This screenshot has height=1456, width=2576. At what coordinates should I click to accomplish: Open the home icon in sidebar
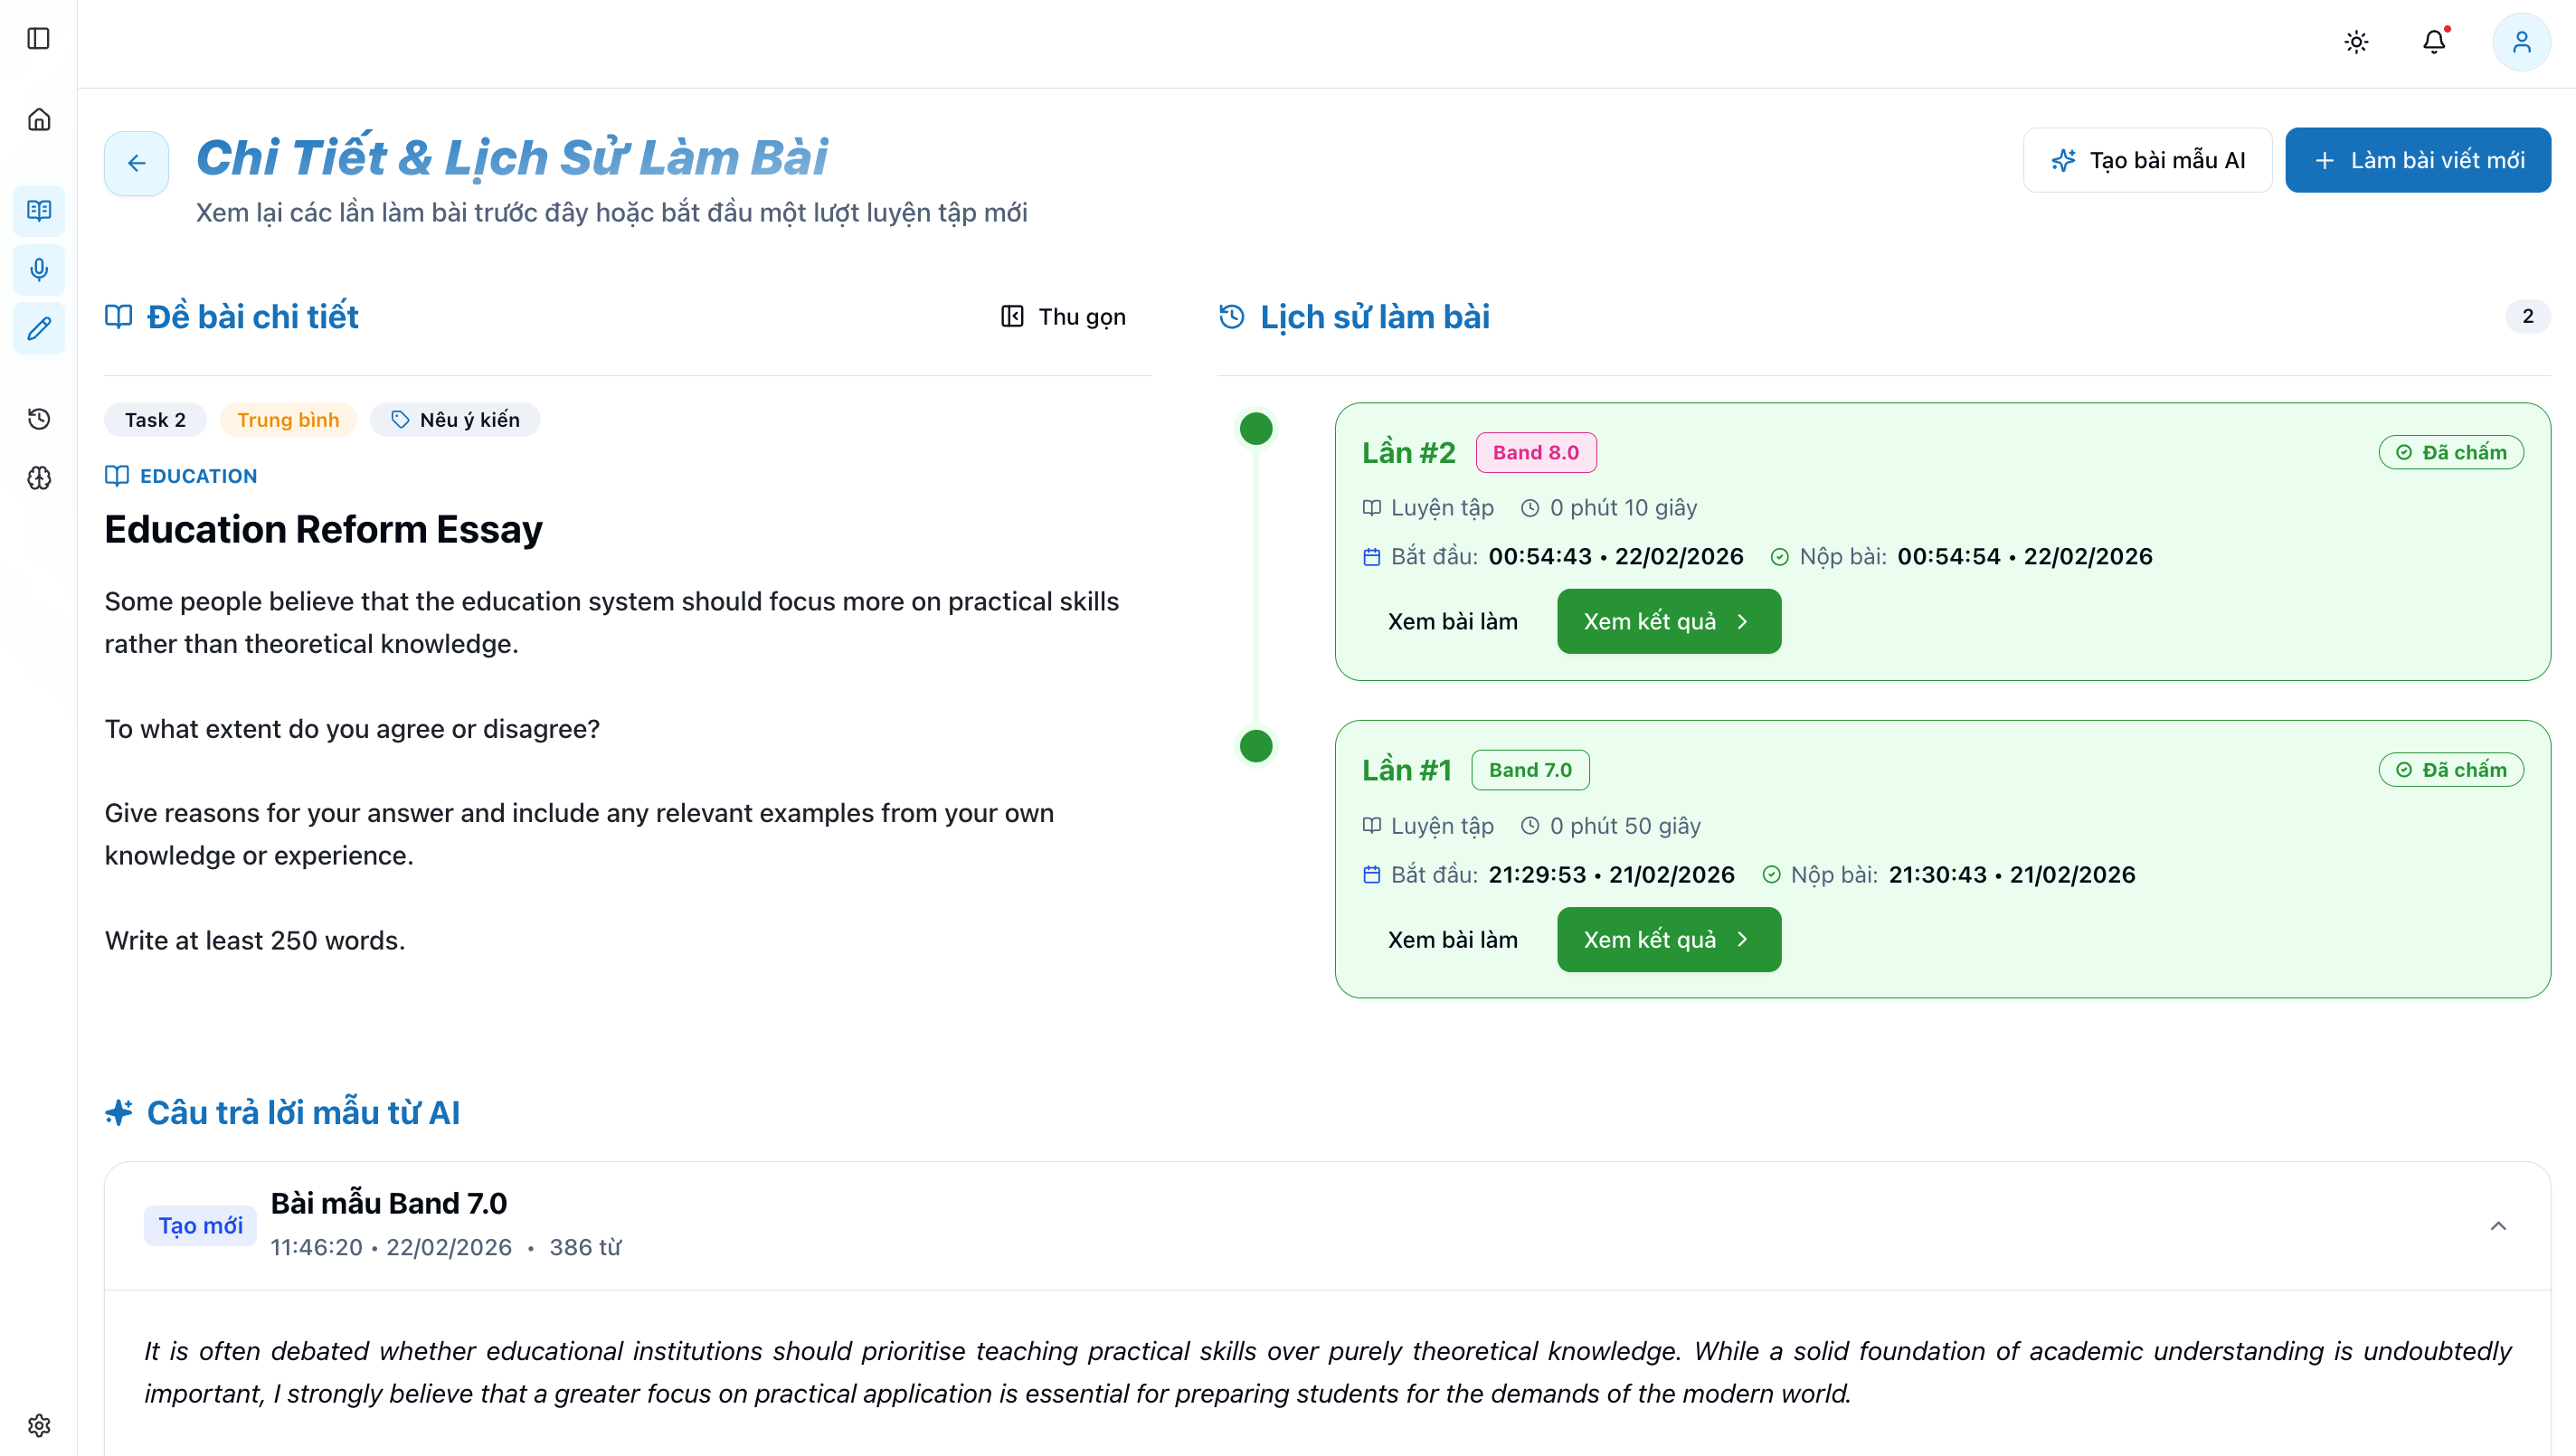click(x=38, y=119)
